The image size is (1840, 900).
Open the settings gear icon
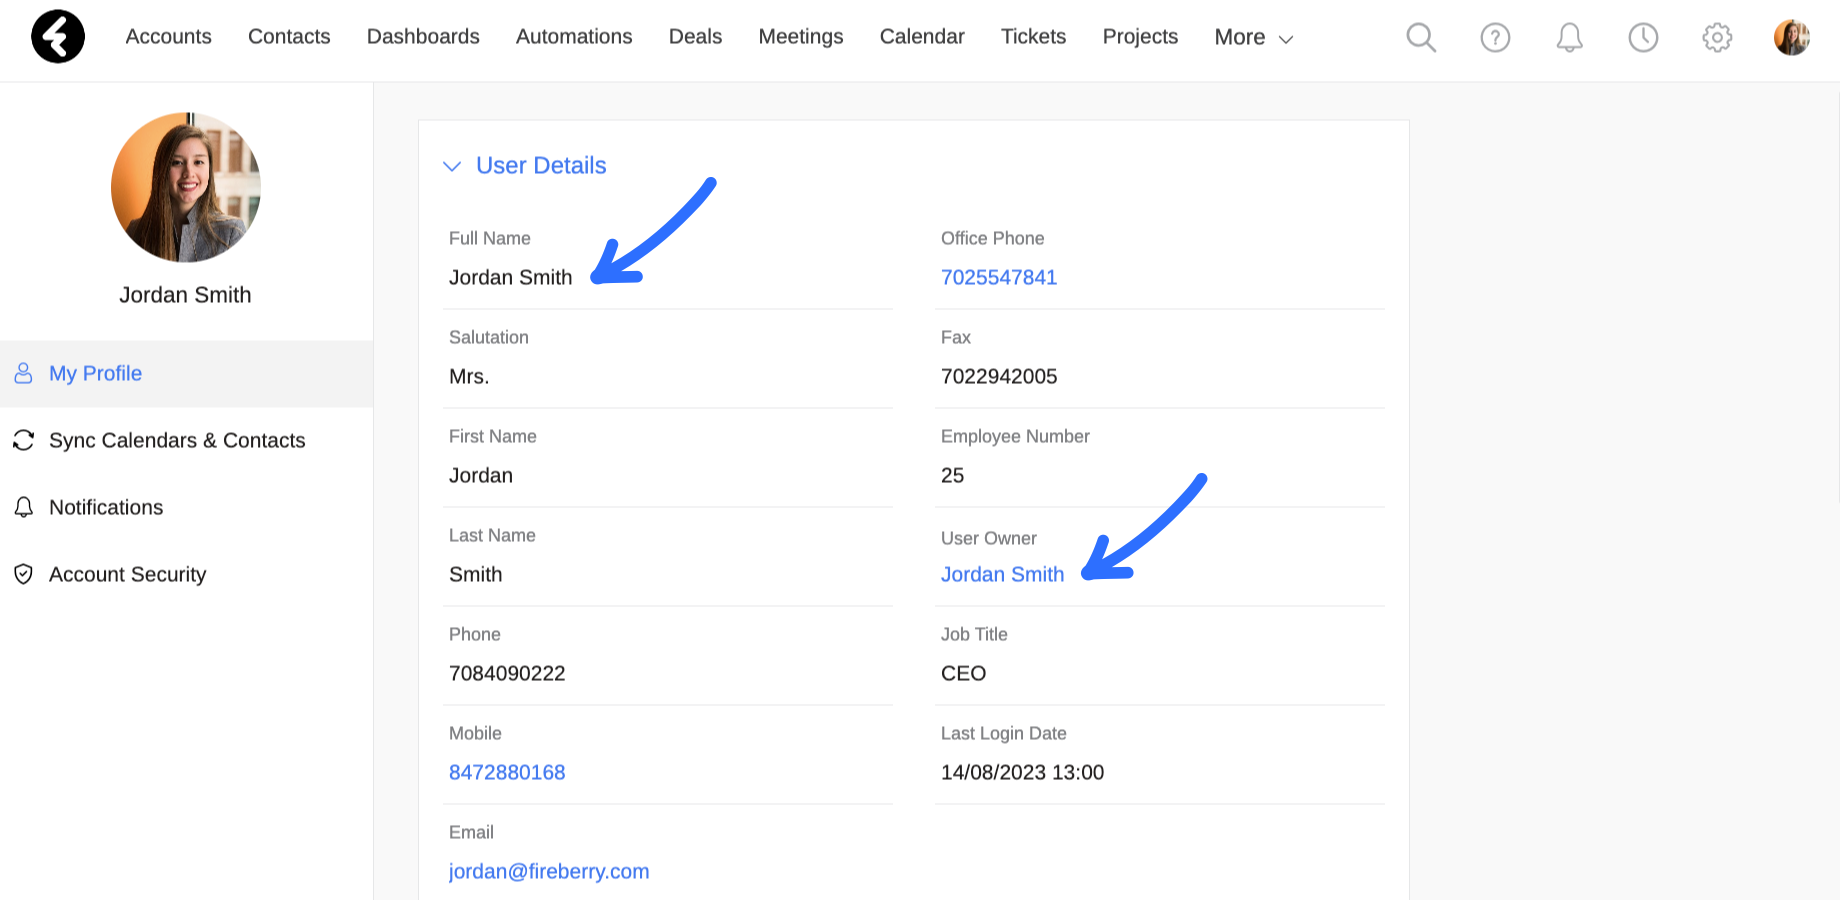pos(1717,38)
